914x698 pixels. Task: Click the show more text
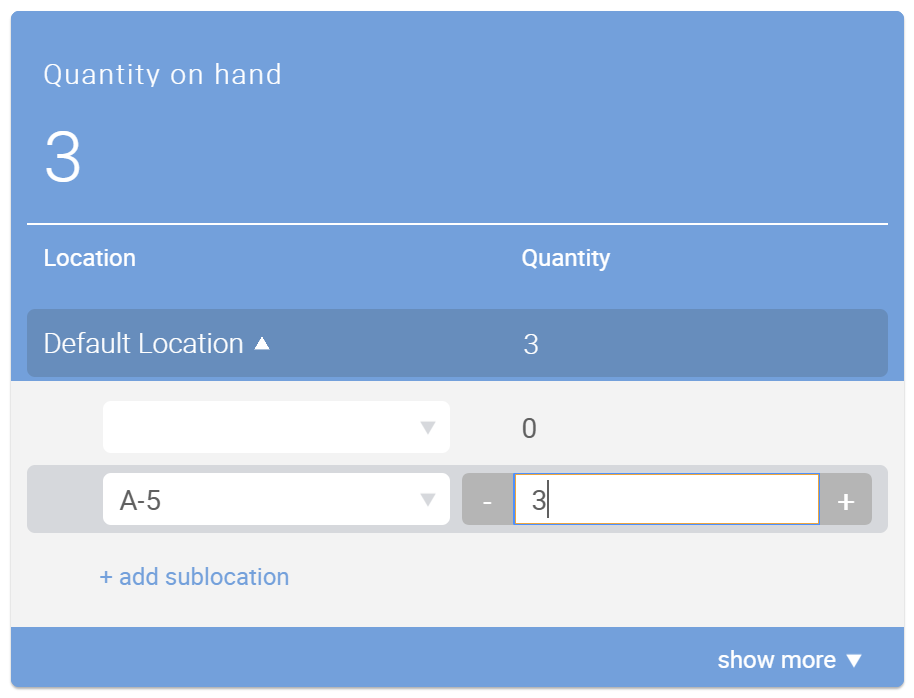pos(776,660)
